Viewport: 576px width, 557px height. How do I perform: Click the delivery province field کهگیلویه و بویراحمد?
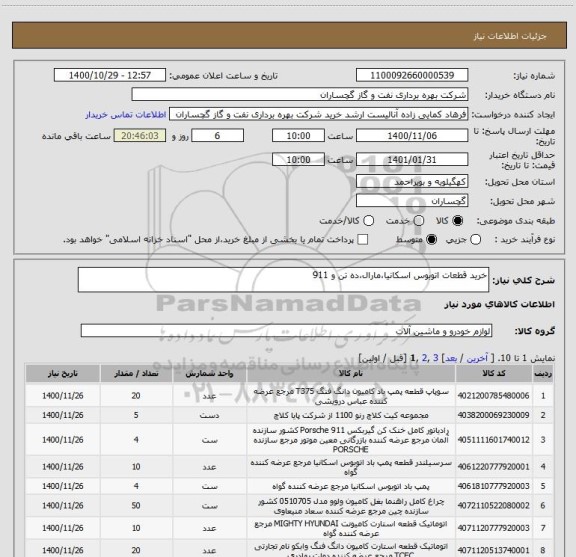(x=412, y=182)
